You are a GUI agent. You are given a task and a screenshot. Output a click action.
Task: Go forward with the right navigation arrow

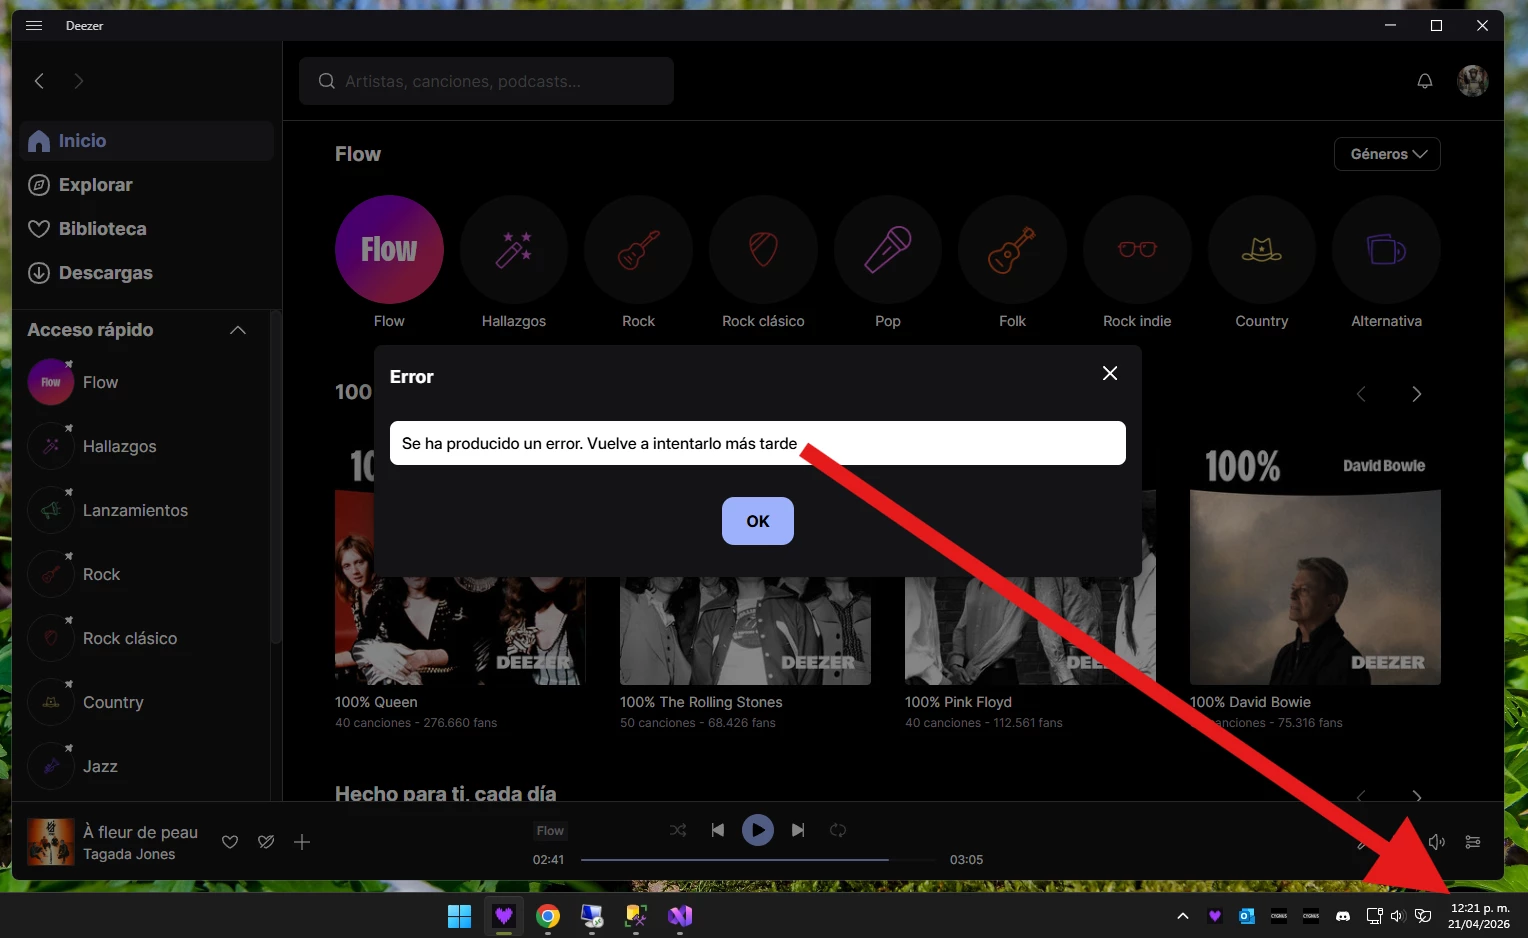(x=79, y=81)
